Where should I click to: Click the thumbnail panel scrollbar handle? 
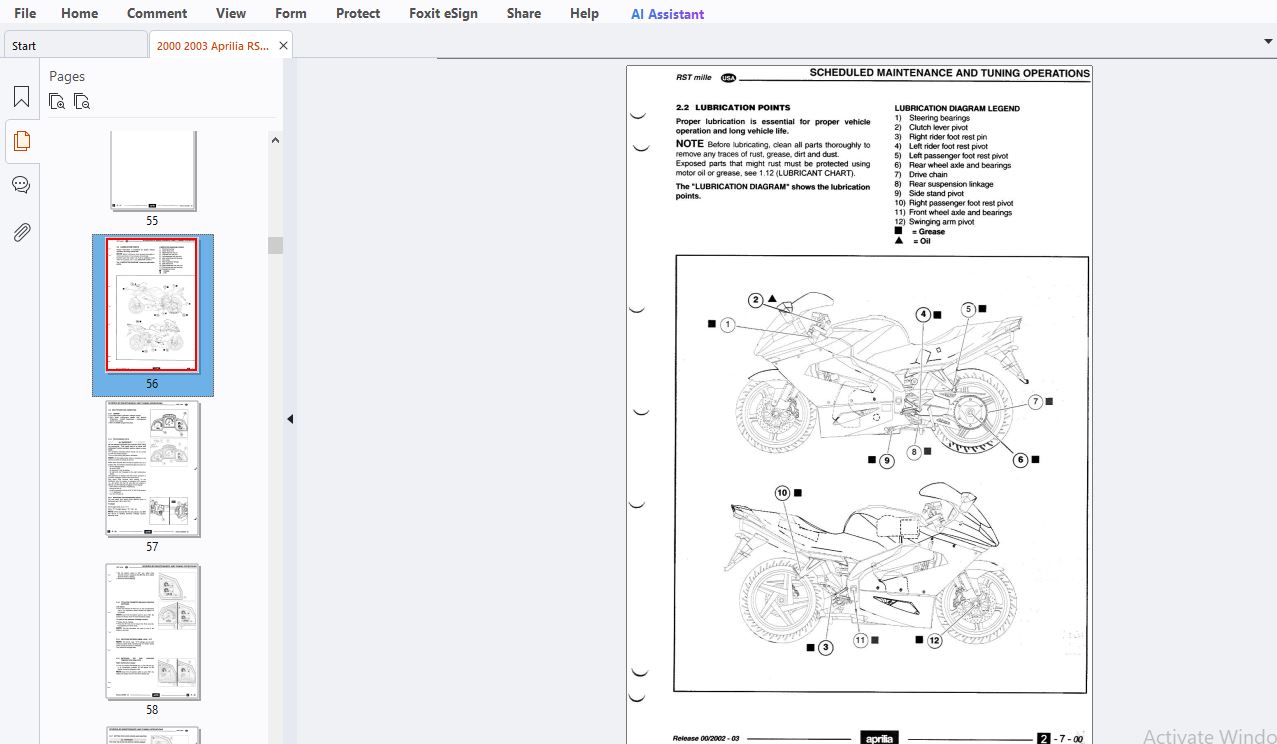pos(275,245)
